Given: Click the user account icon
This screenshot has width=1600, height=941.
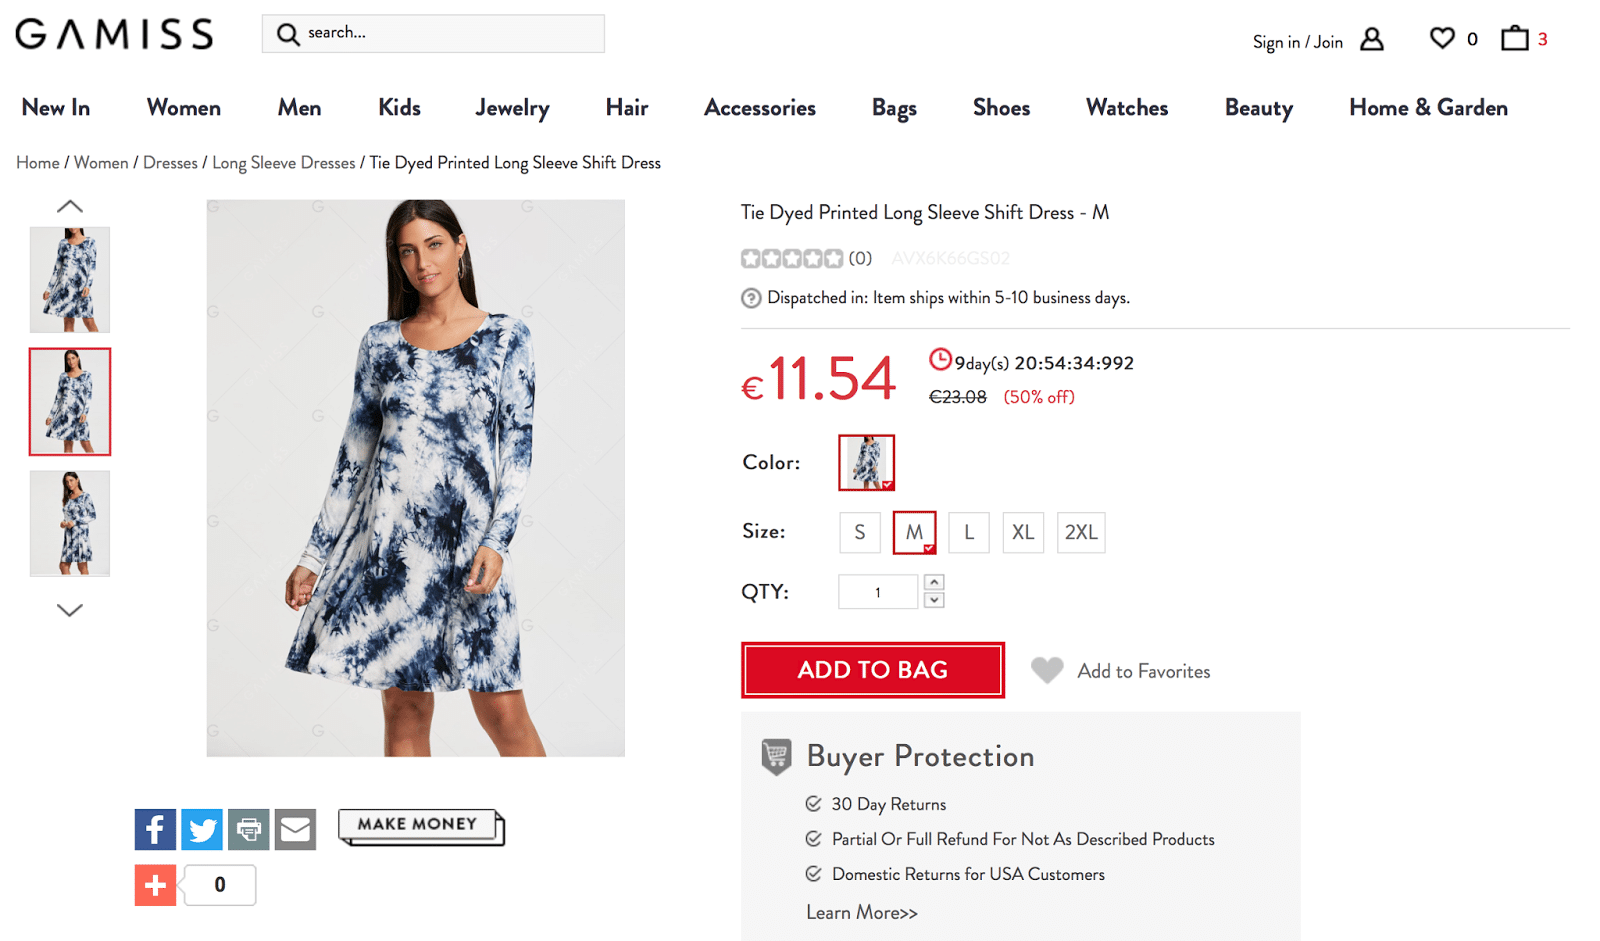Looking at the screenshot, I should (1372, 39).
